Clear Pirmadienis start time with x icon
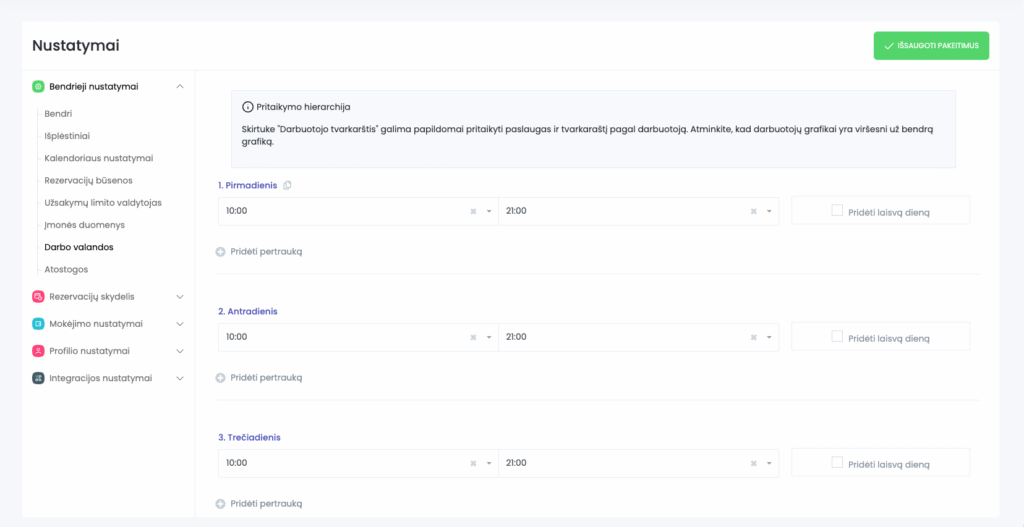Screen dimensions: 1024x527 (x=473, y=211)
